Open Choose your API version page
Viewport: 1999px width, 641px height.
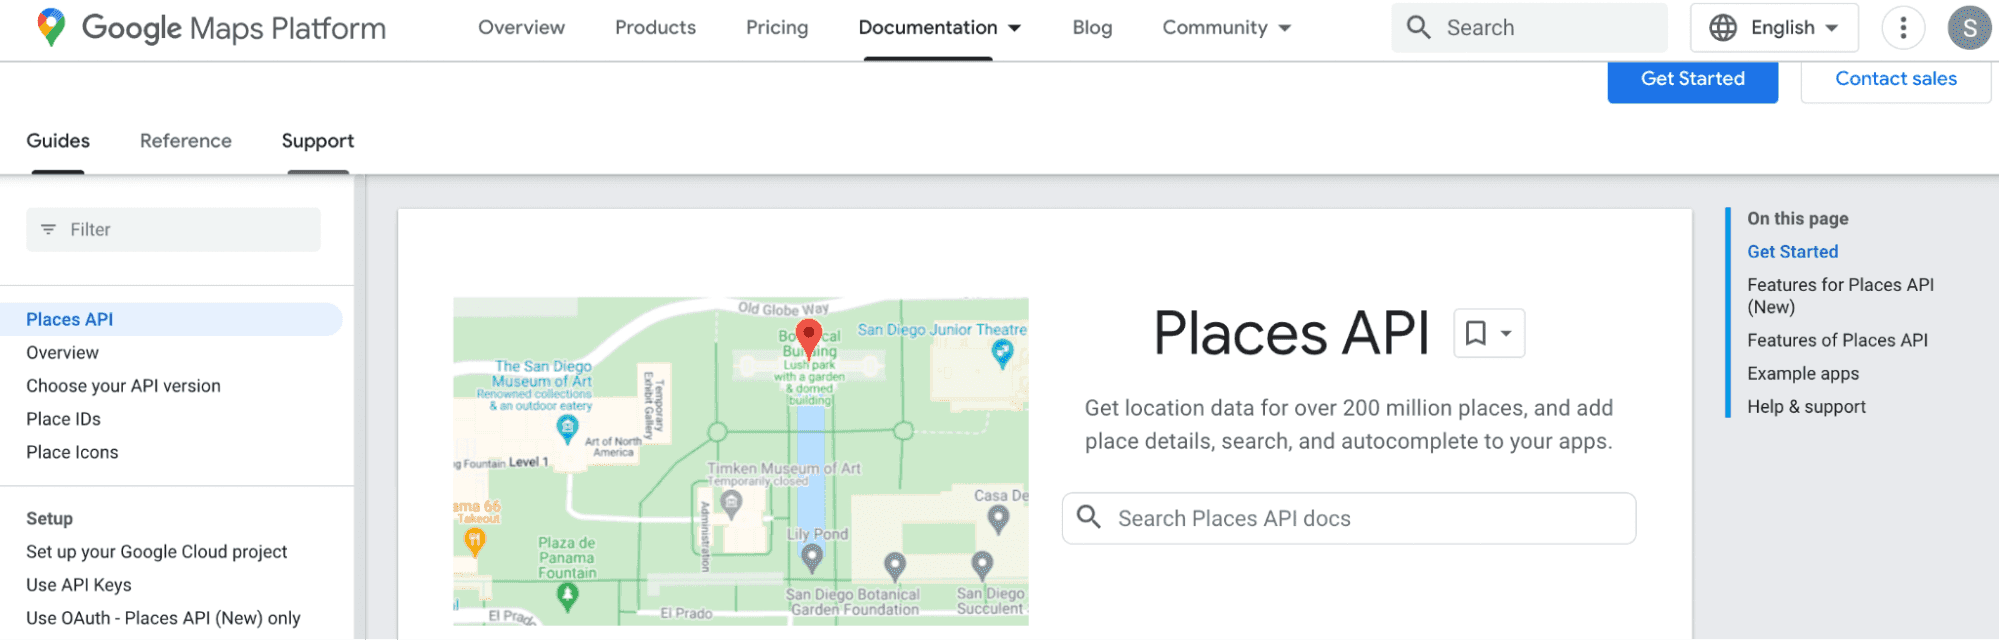123,386
